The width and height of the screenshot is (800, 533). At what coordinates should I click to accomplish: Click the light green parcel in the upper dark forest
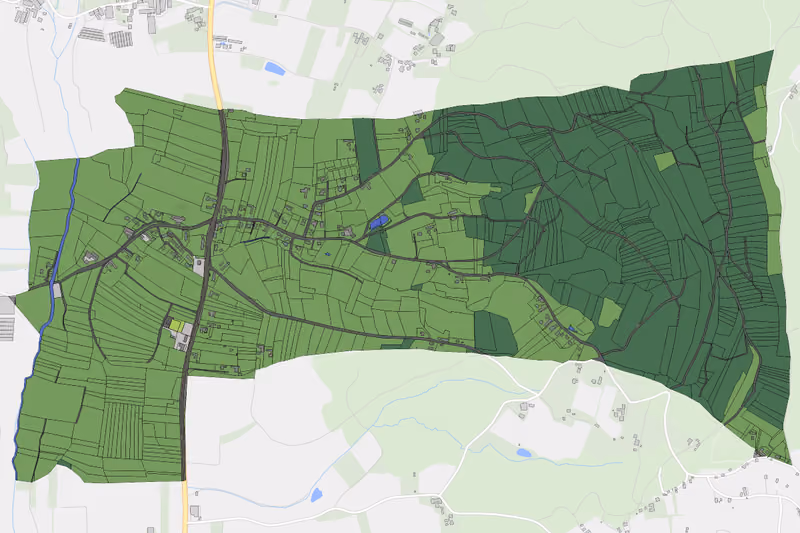click(665, 161)
